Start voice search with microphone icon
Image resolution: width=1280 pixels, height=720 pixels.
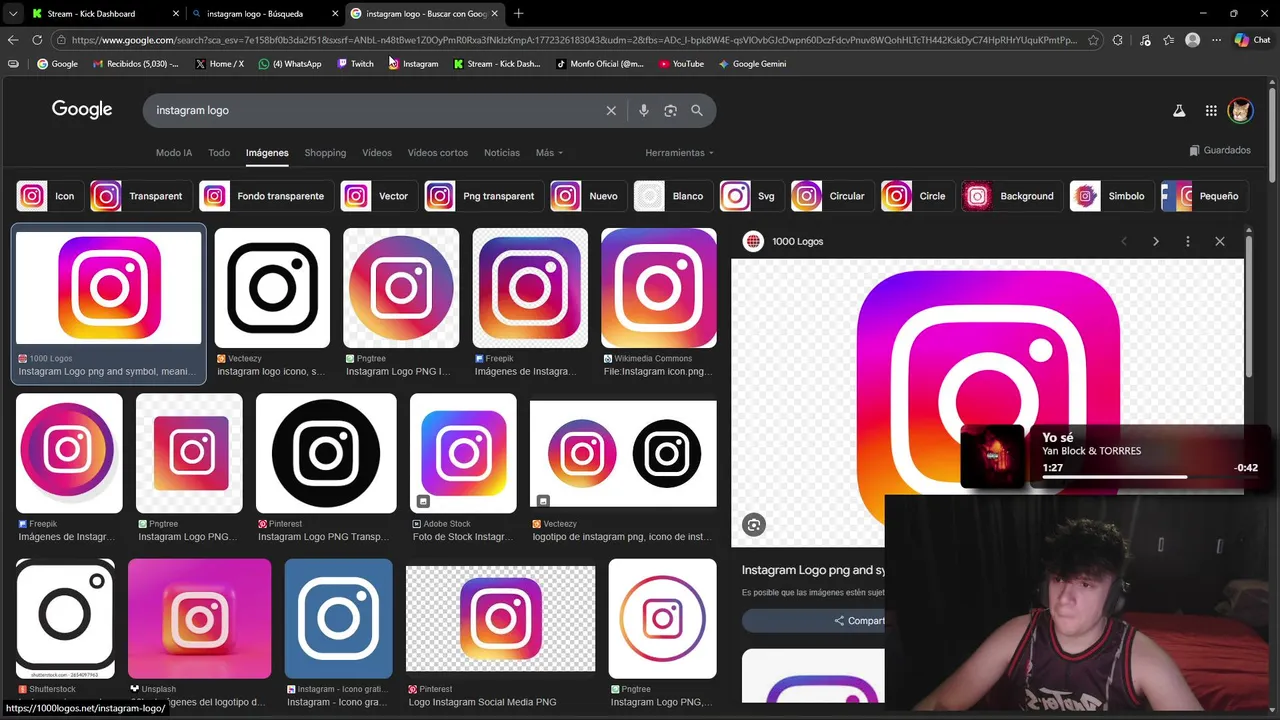(x=644, y=111)
